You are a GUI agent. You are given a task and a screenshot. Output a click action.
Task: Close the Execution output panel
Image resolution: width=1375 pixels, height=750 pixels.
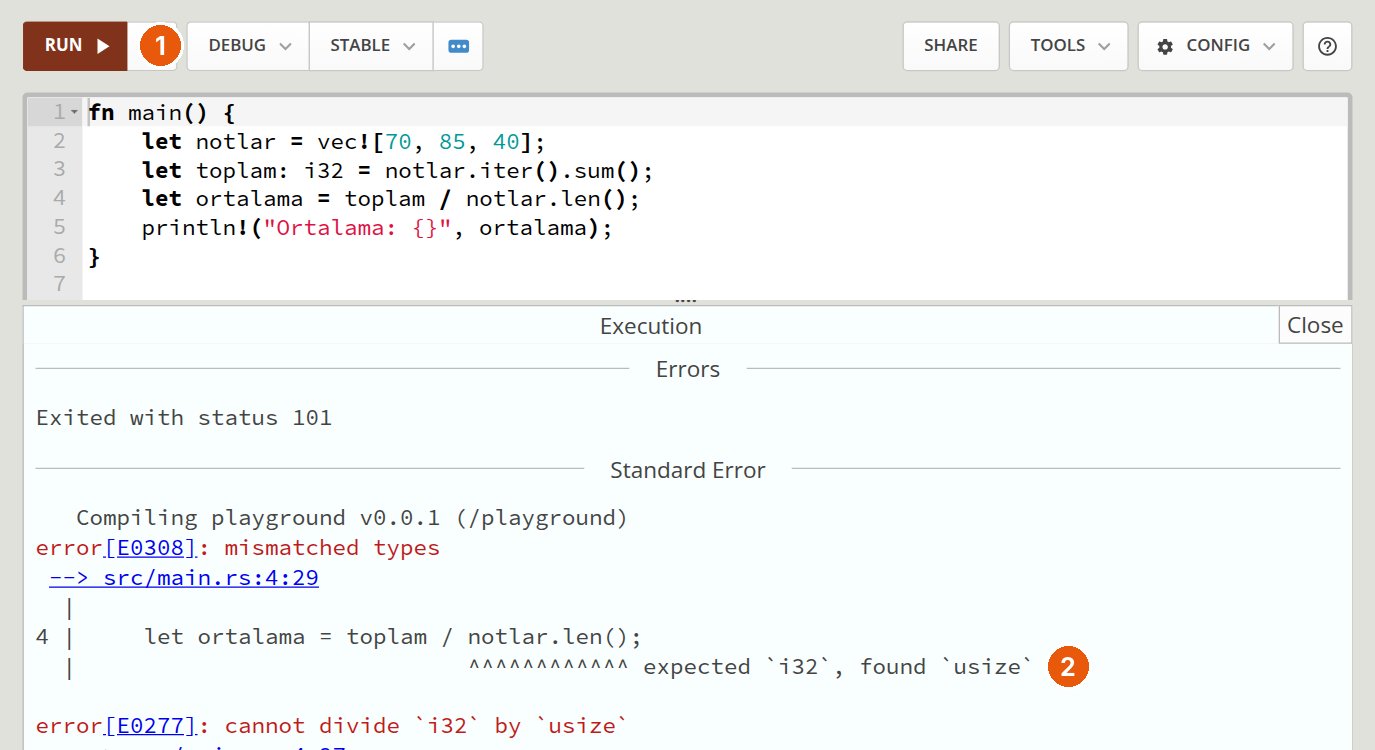(x=1315, y=325)
